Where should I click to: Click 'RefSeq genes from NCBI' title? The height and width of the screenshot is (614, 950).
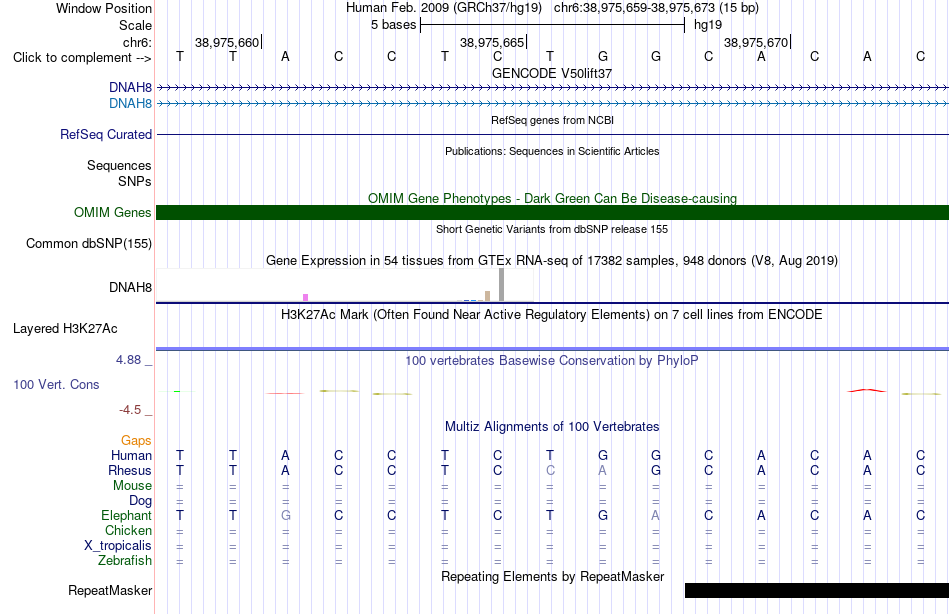[552, 120]
